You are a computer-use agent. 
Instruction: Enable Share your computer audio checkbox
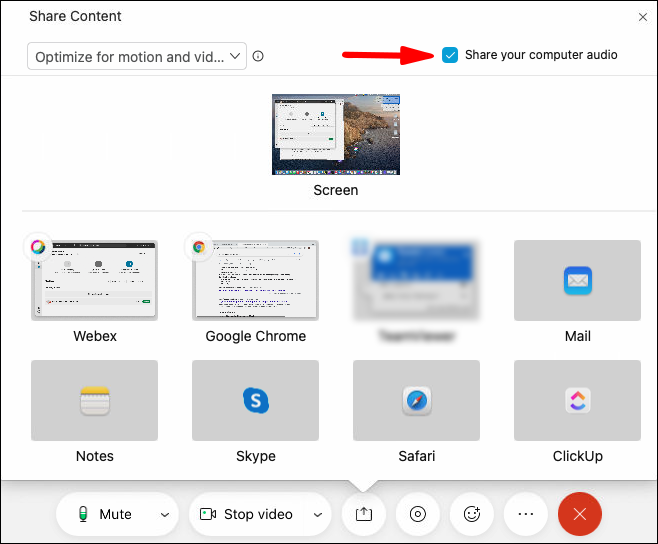(x=449, y=55)
